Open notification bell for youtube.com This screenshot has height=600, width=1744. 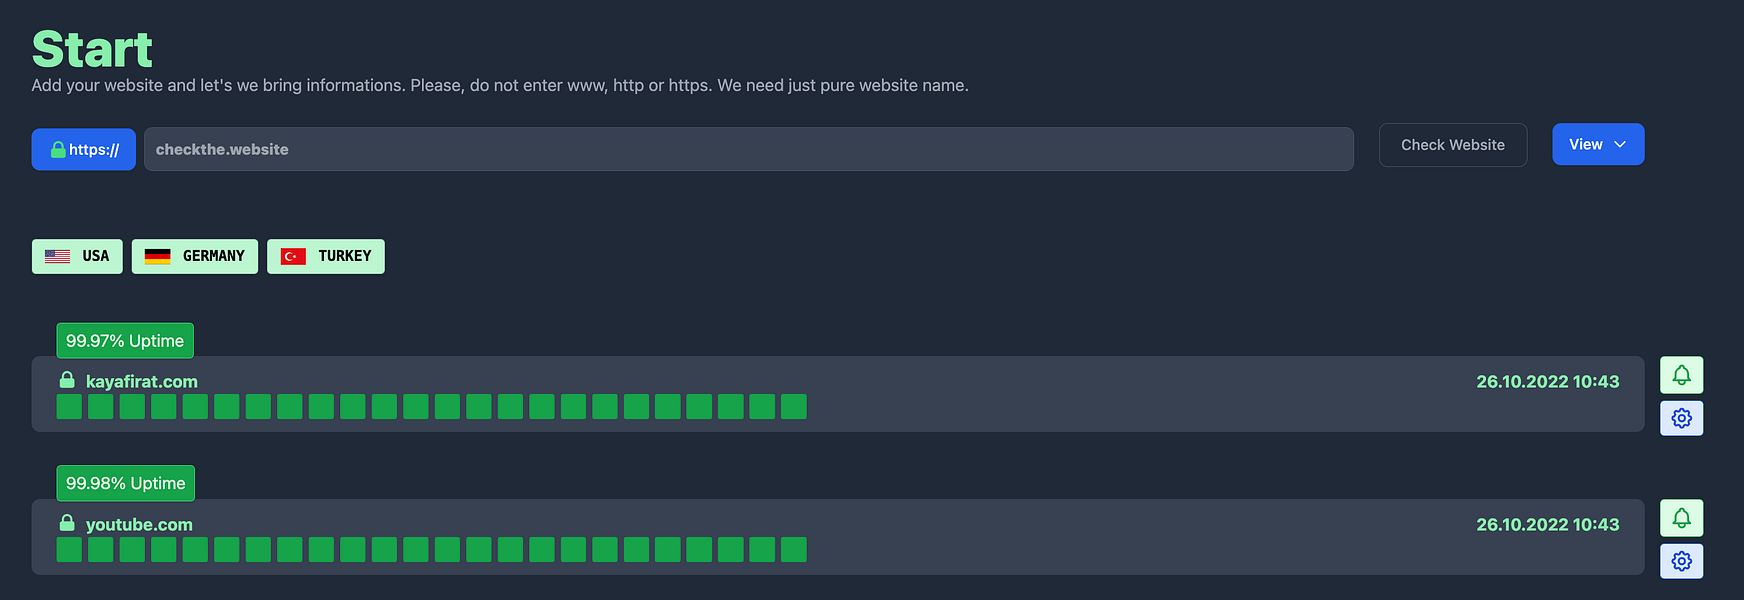tap(1681, 518)
